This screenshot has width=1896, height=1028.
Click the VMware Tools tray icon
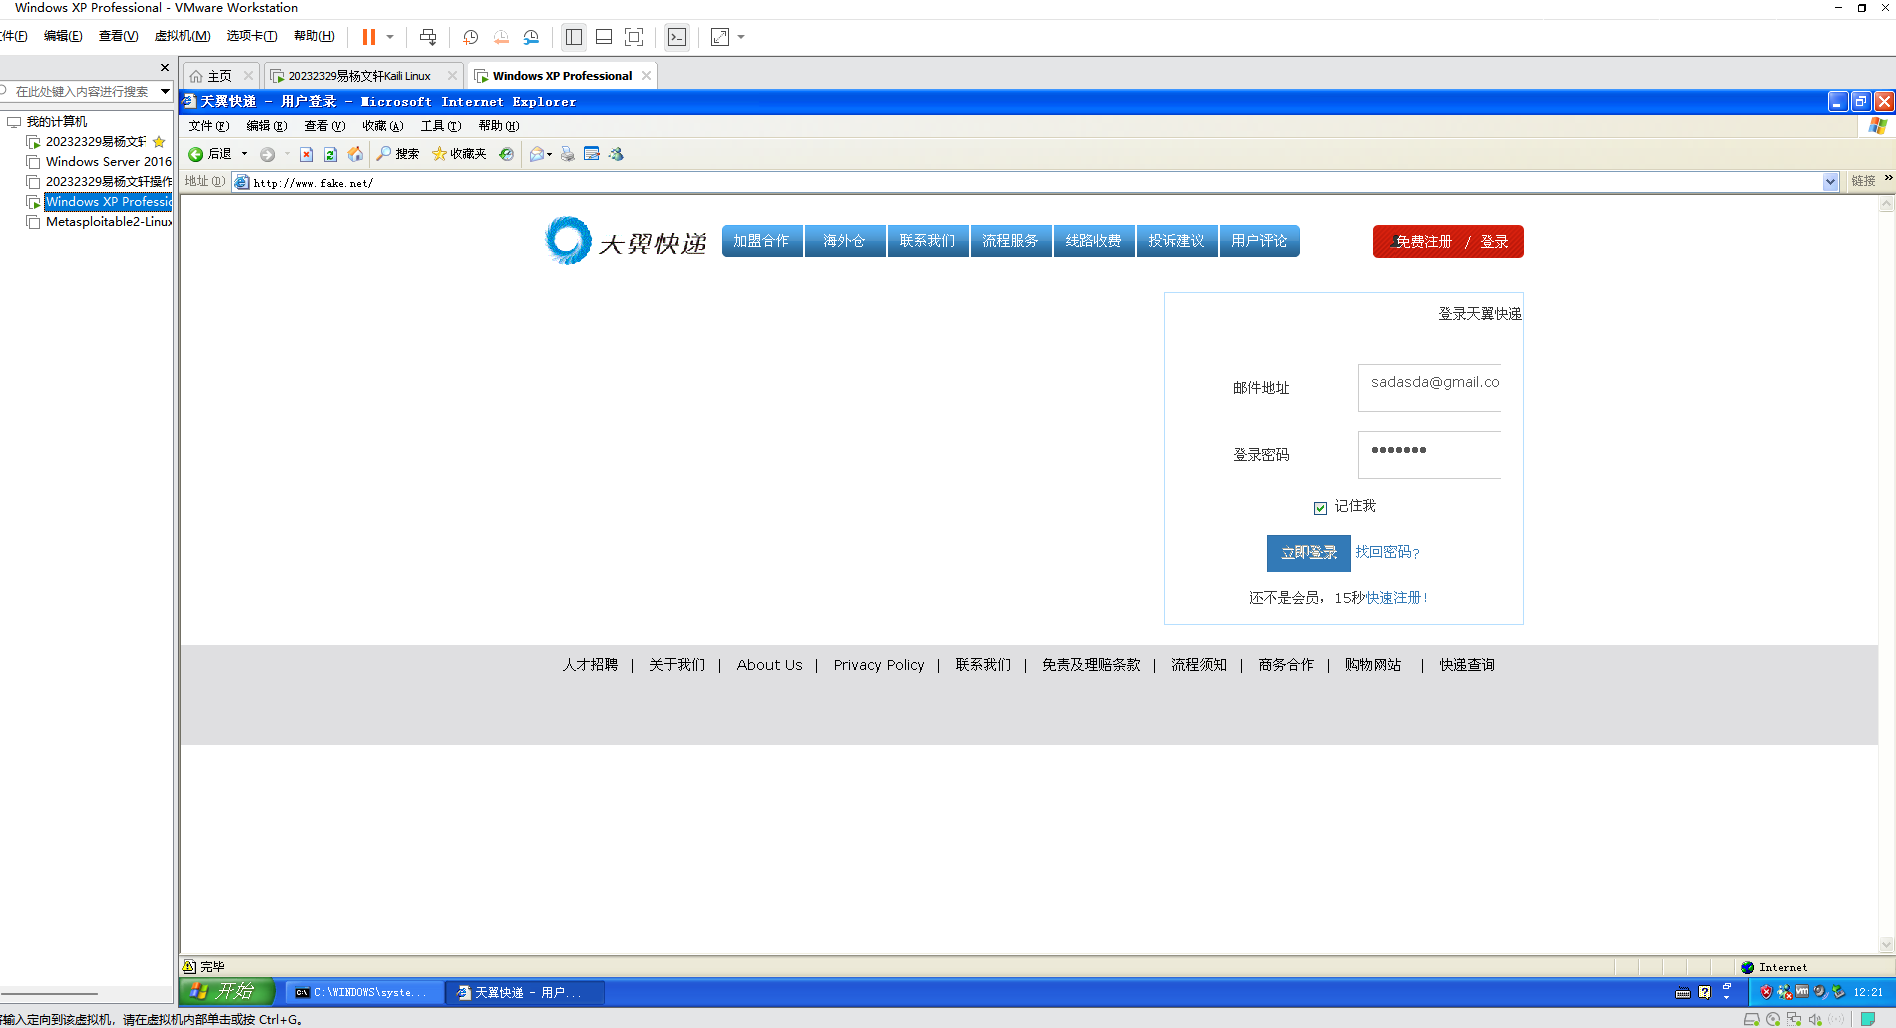pyautogui.click(x=1802, y=992)
